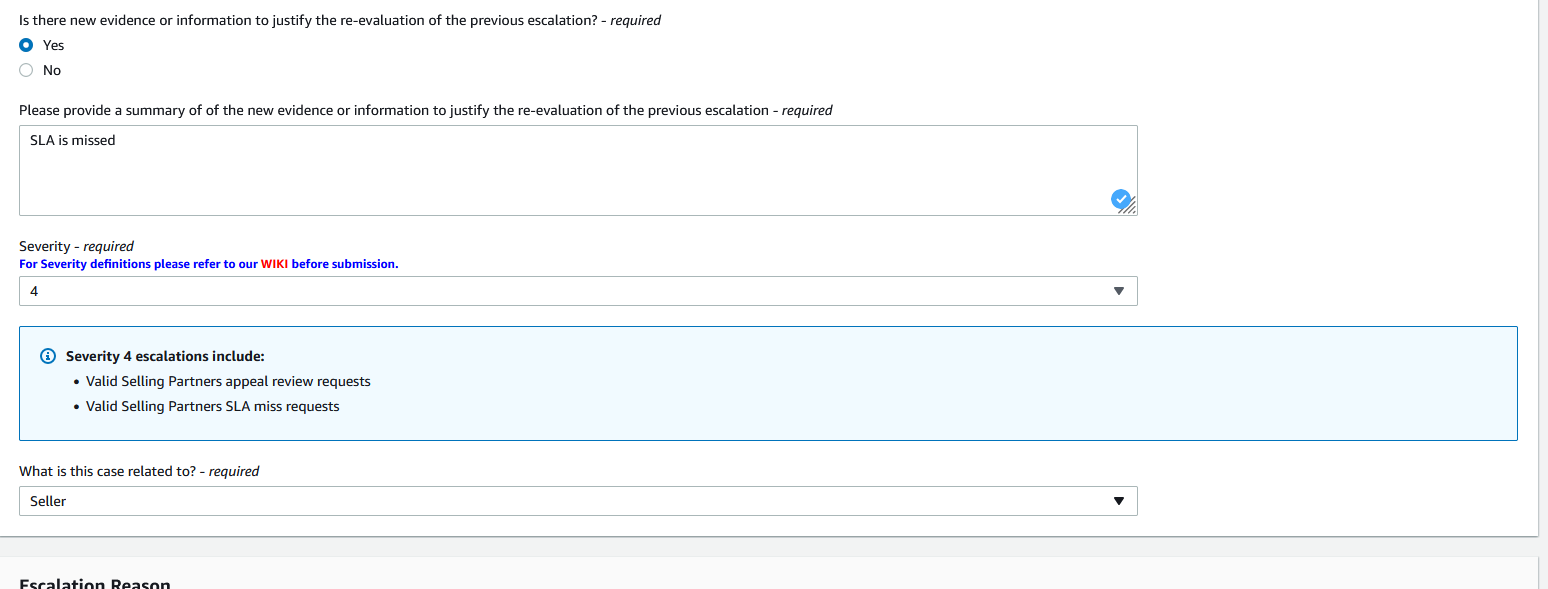
Task: Click the Severity definitions help text
Action: tap(208, 264)
